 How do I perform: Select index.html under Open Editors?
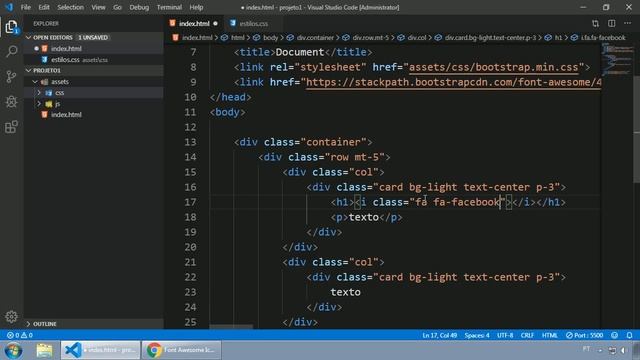(66, 49)
